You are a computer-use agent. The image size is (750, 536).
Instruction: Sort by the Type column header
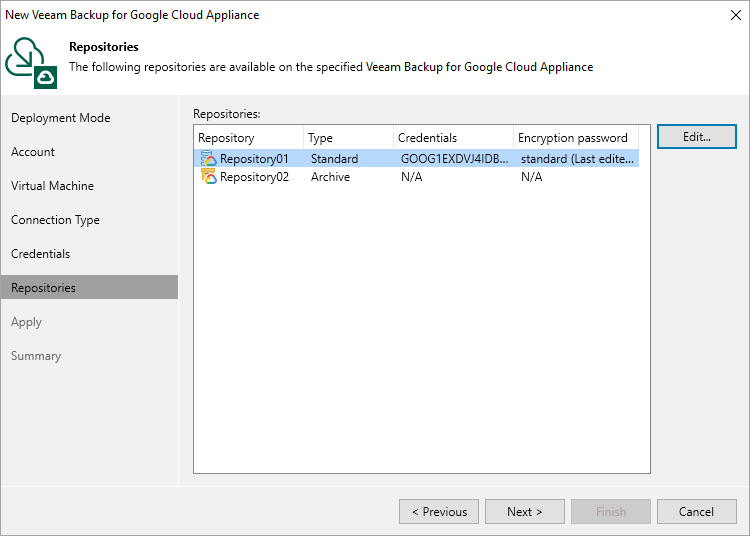(x=348, y=138)
